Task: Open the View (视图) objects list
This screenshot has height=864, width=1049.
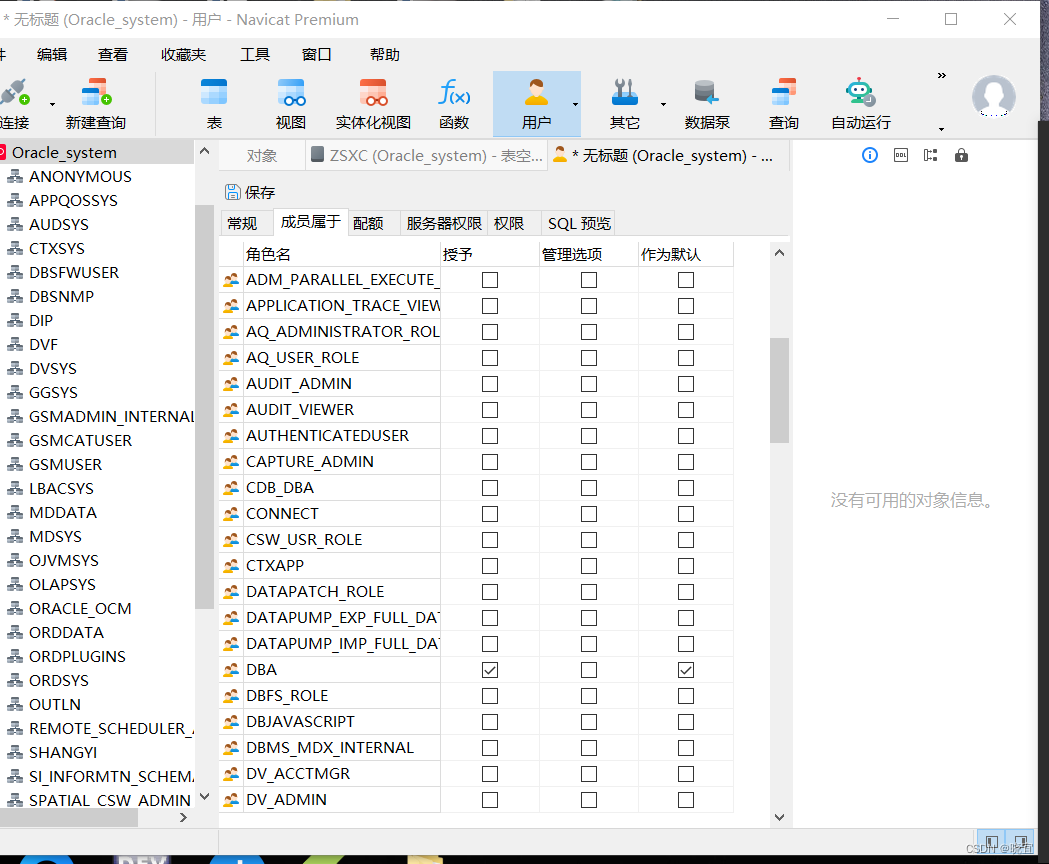Action: coord(291,104)
